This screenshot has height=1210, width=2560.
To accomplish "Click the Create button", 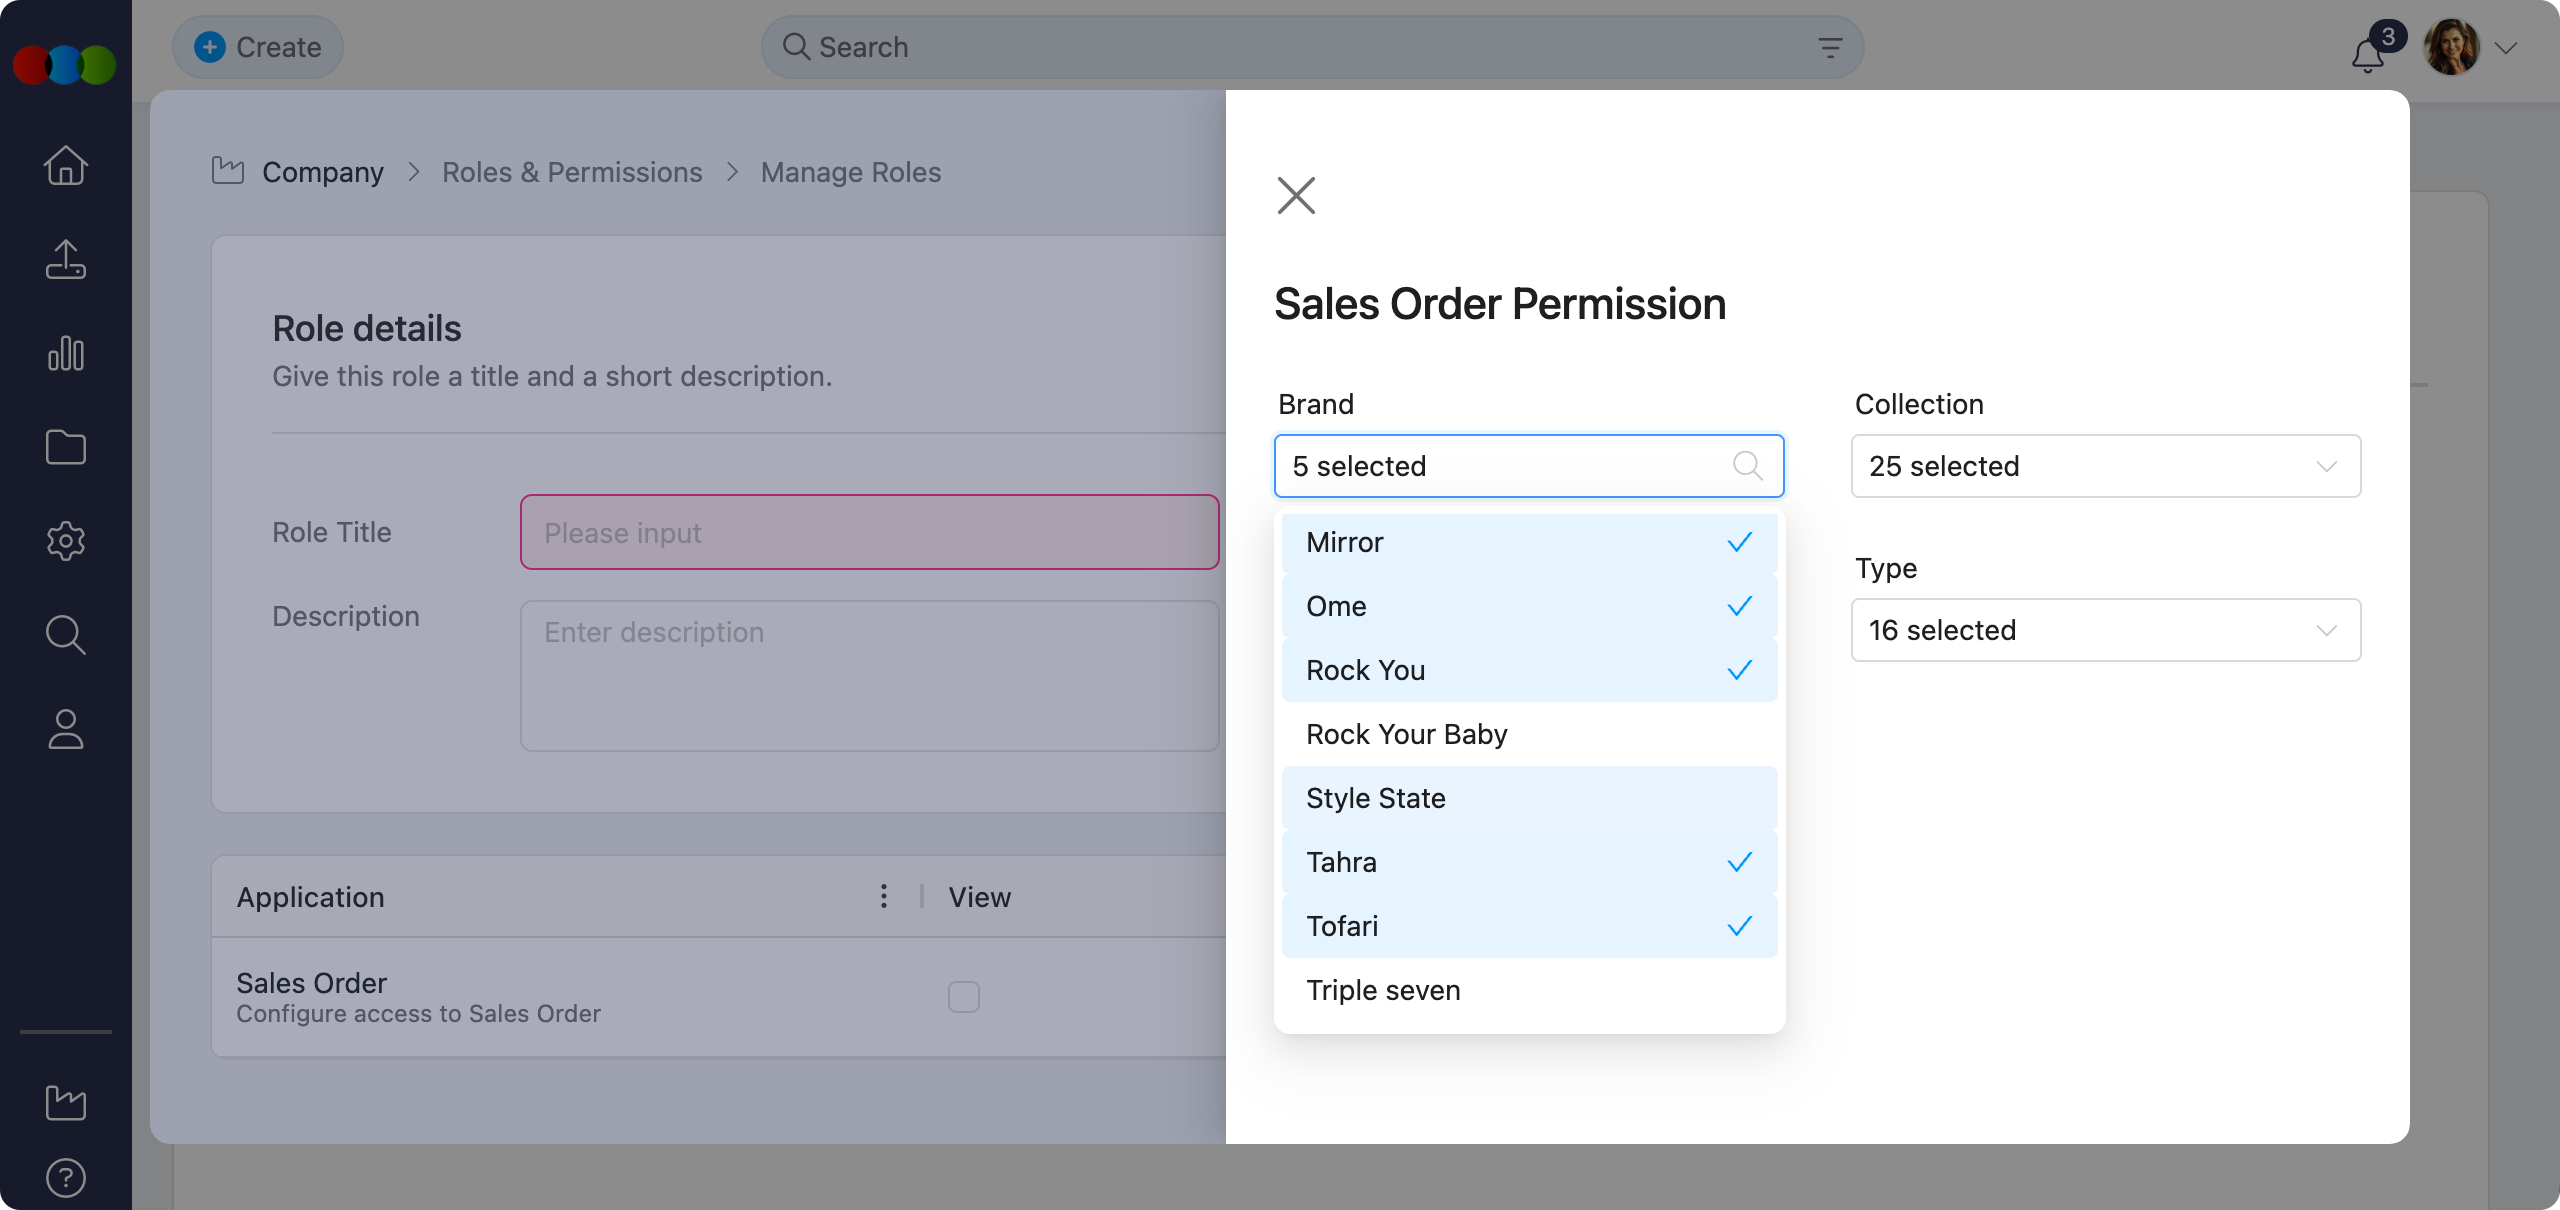I will pos(257,46).
